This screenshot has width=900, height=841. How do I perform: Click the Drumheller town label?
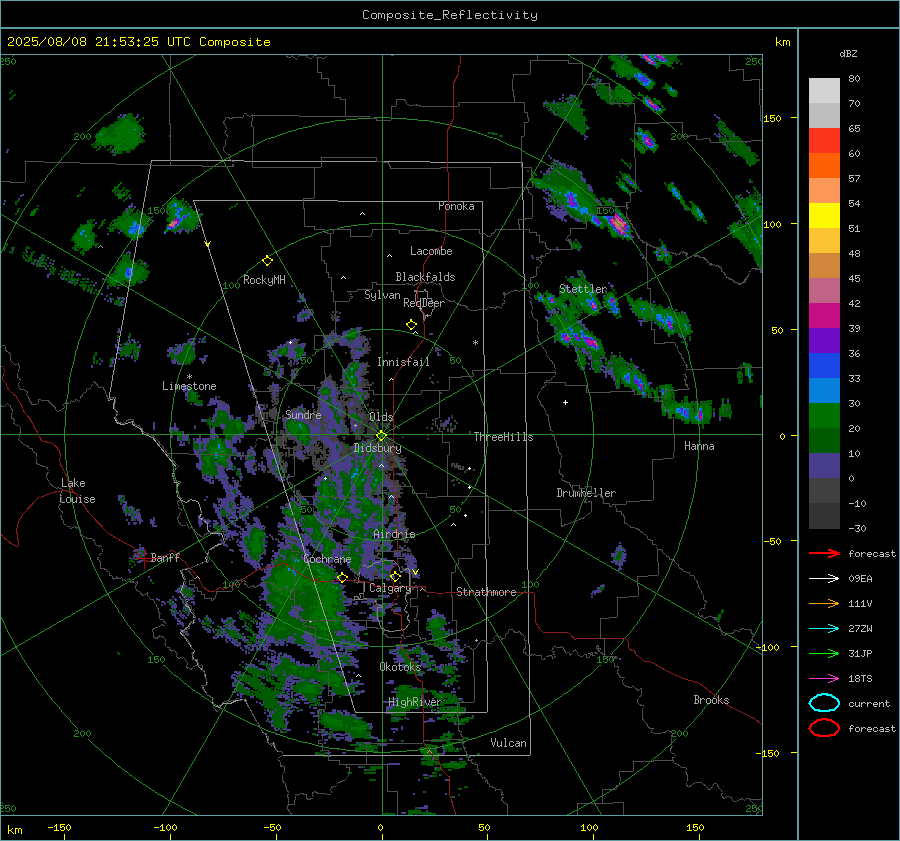pyautogui.click(x=586, y=493)
